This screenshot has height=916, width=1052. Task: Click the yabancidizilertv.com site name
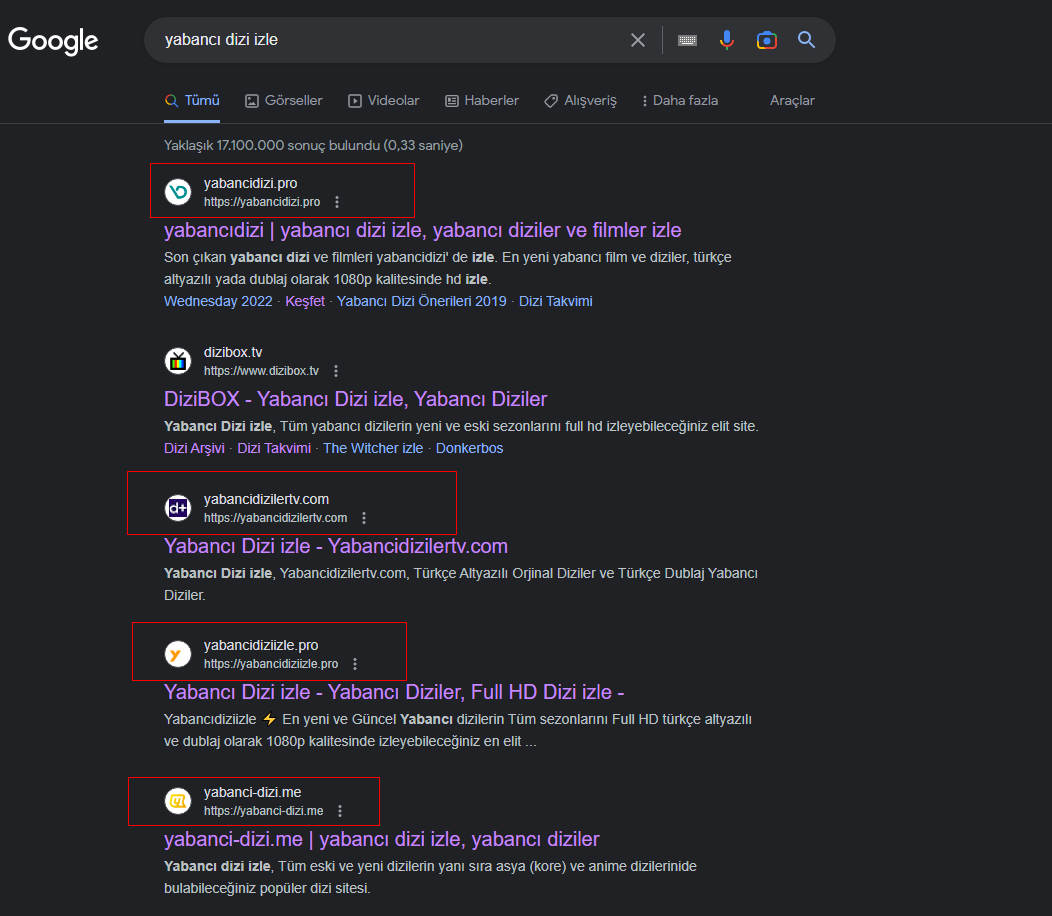(x=266, y=499)
